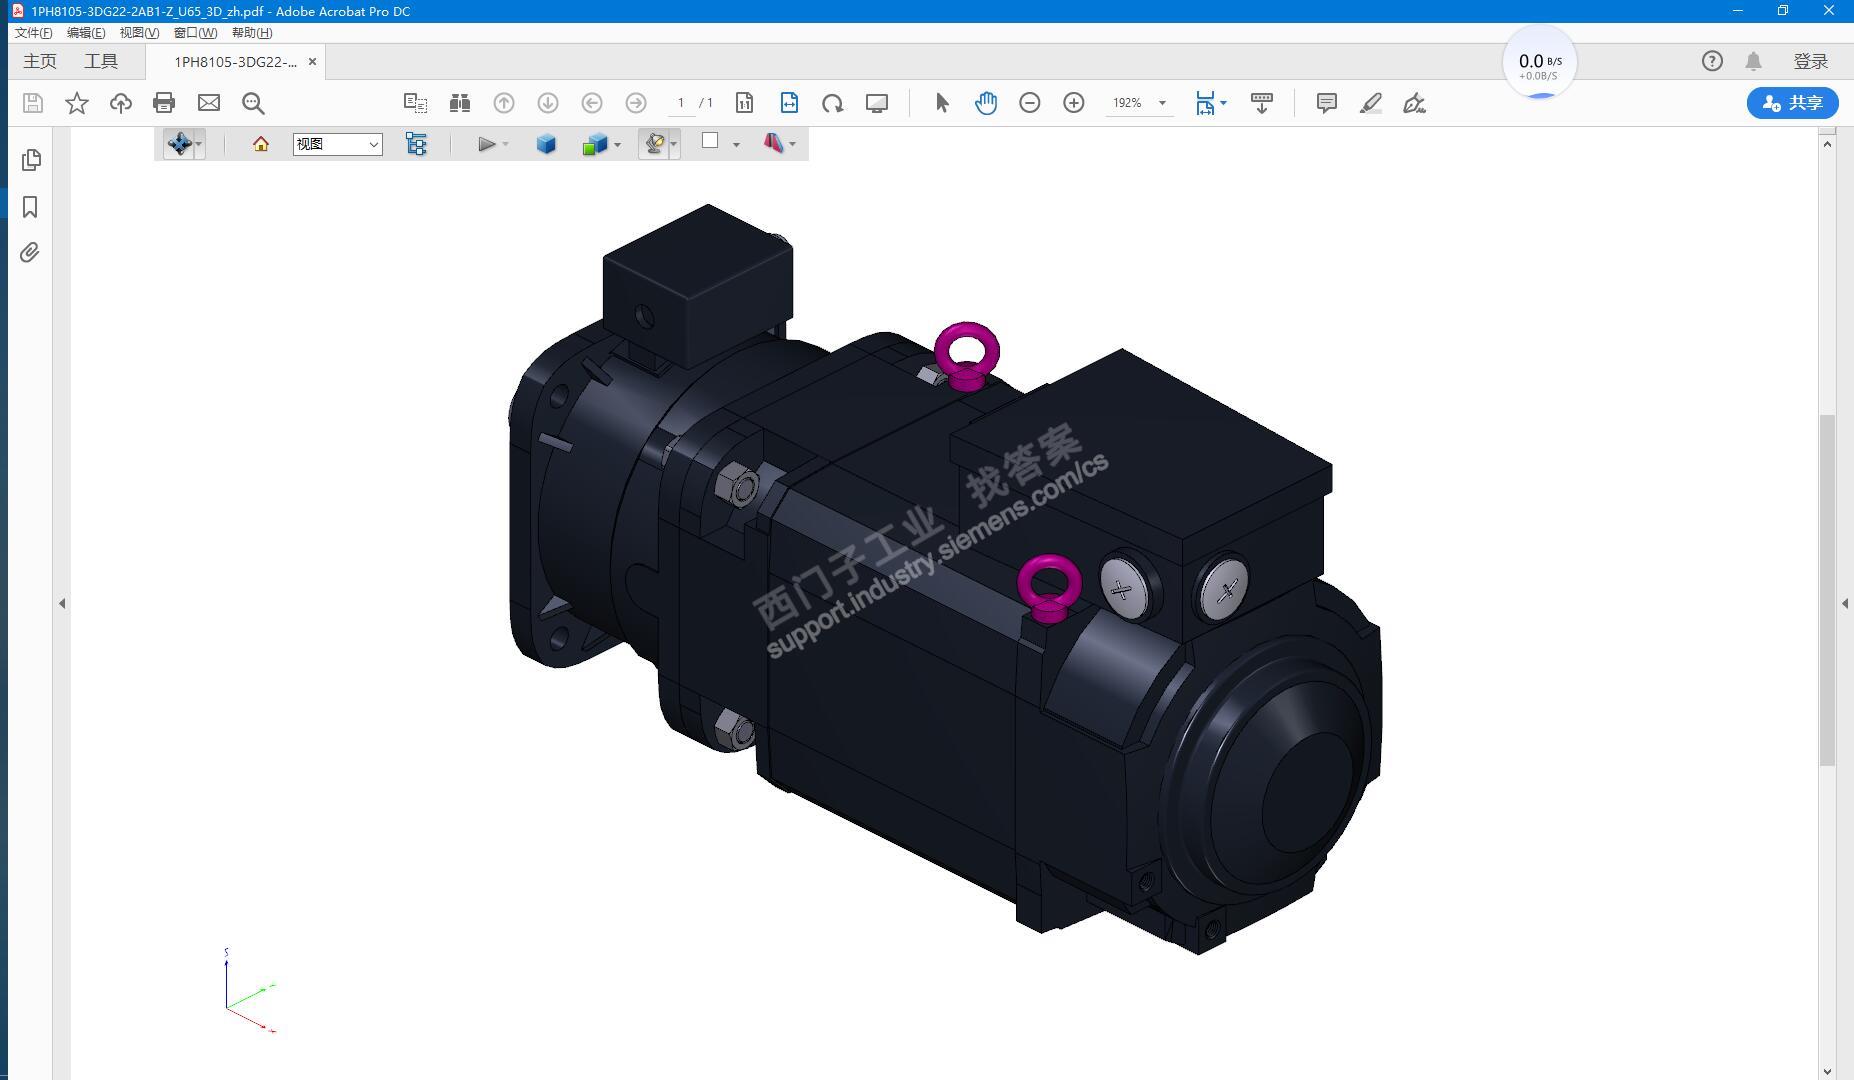Click the vertical scrollbar thumb
Viewport: 1854px width, 1080px height.
(1827, 590)
